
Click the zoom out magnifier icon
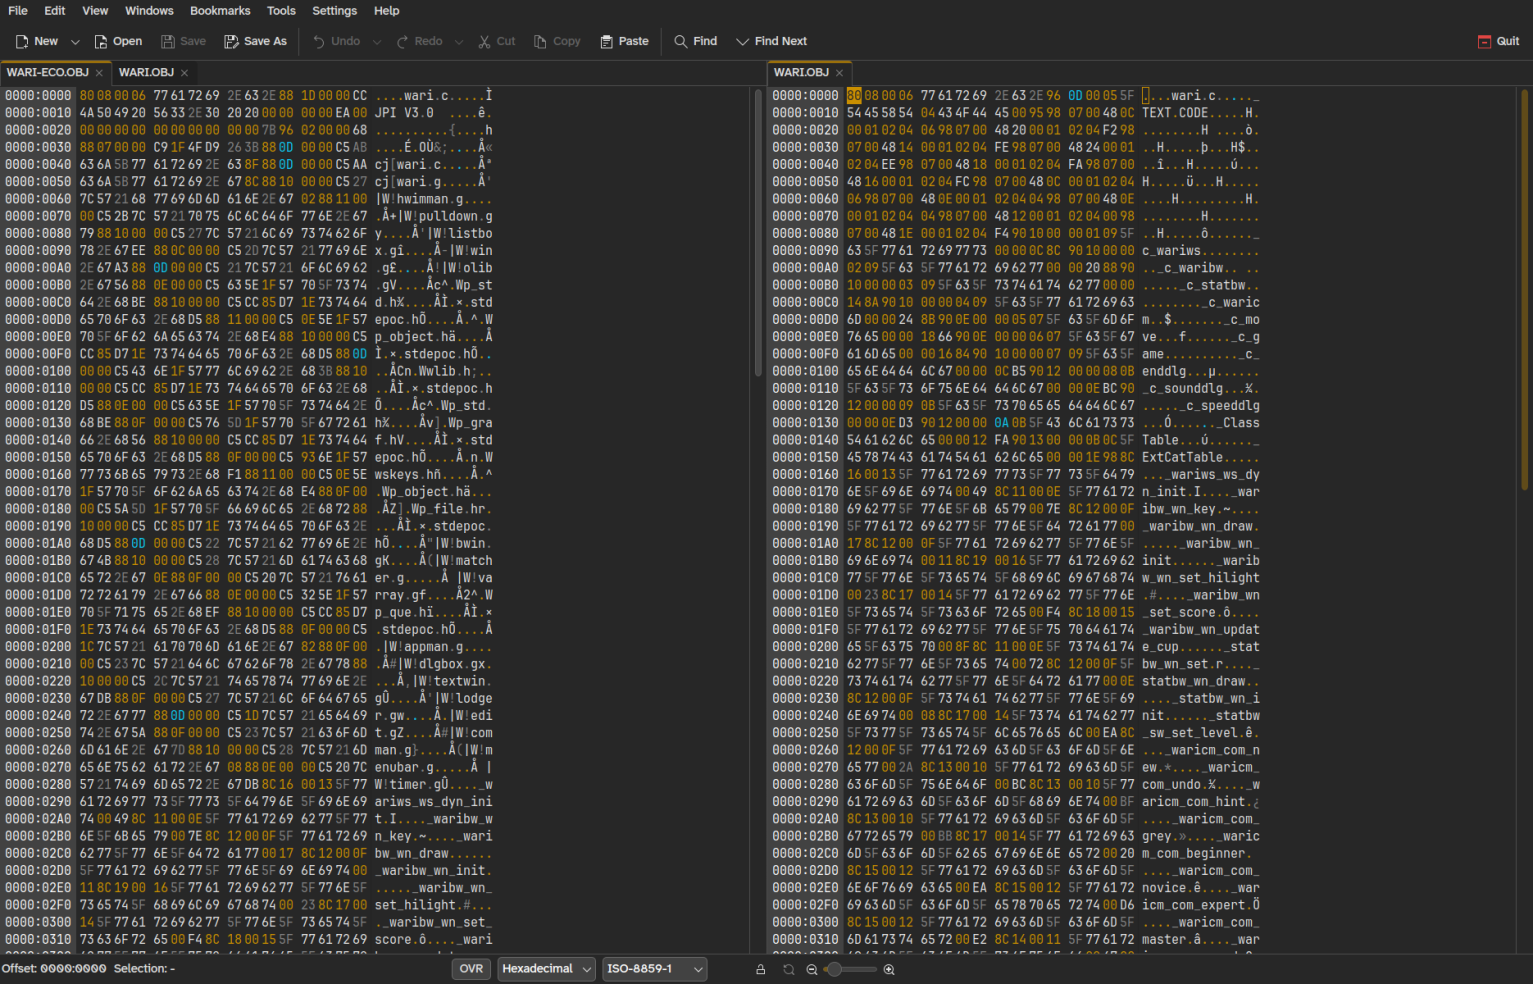[x=811, y=969]
